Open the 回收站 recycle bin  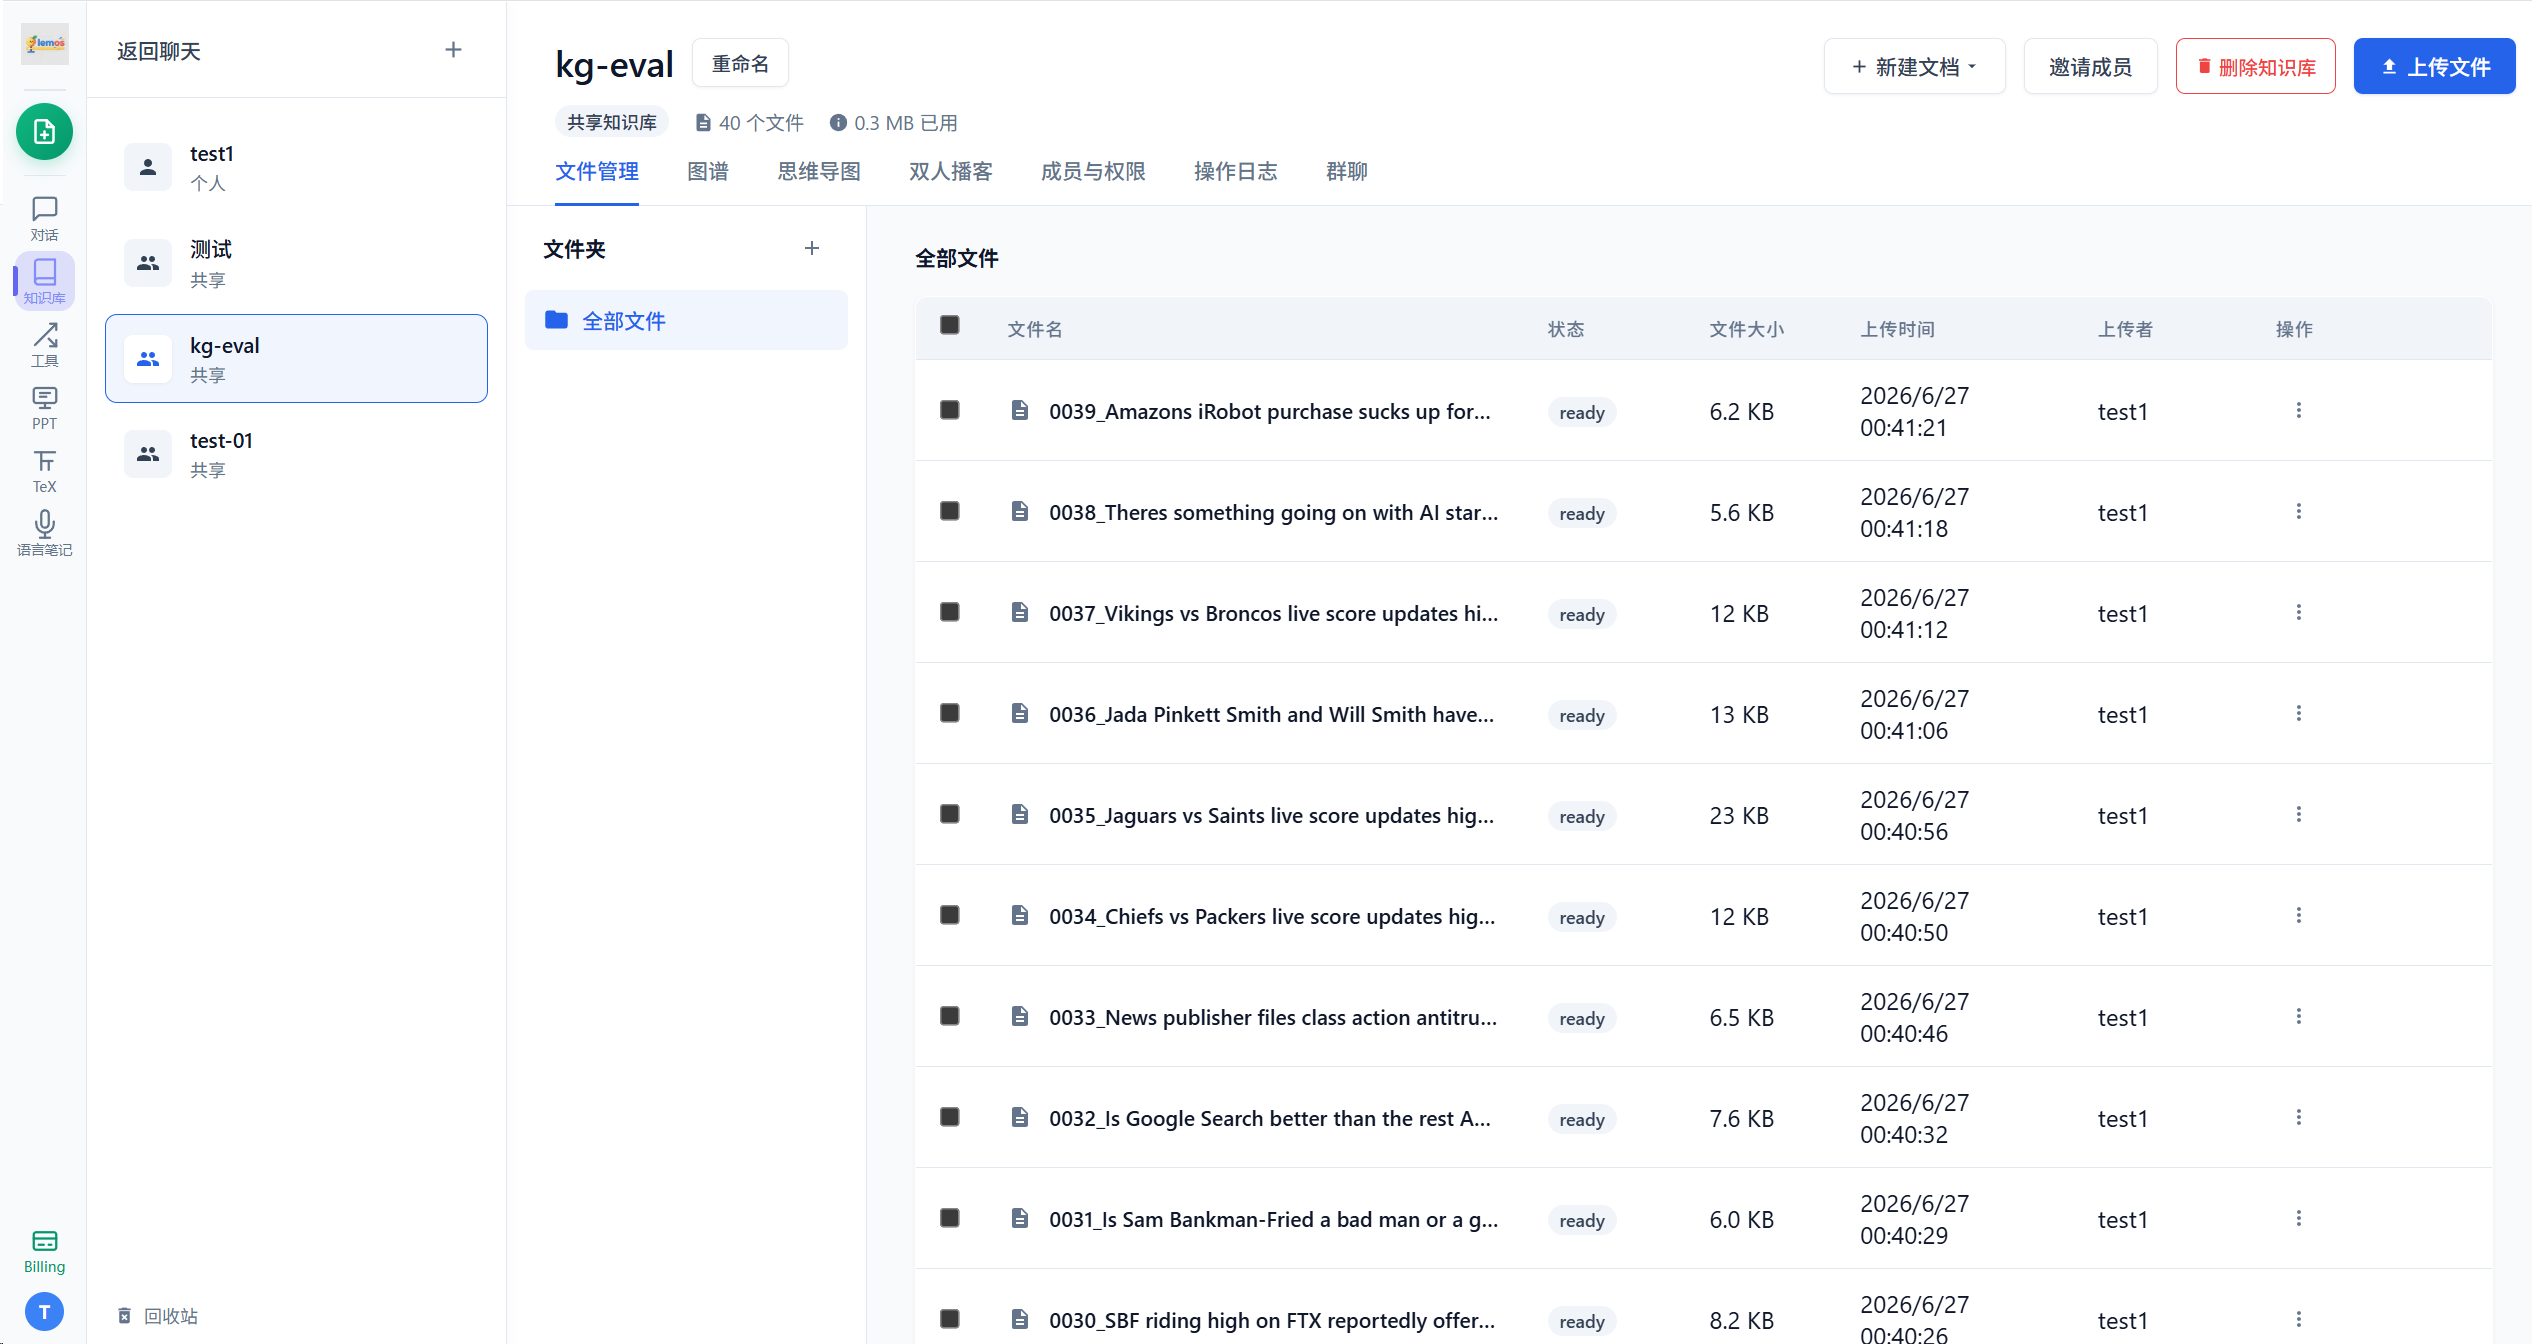coord(158,1316)
